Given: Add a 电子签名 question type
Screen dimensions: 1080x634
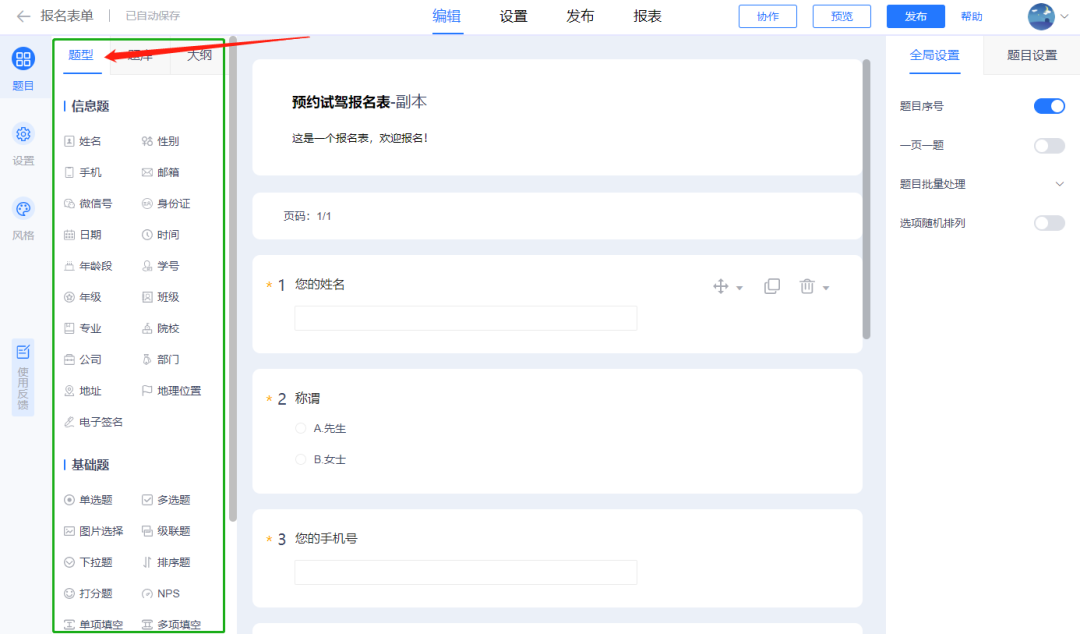Looking at the screenshot, I should pyautogui.click(x=94, y=422).
